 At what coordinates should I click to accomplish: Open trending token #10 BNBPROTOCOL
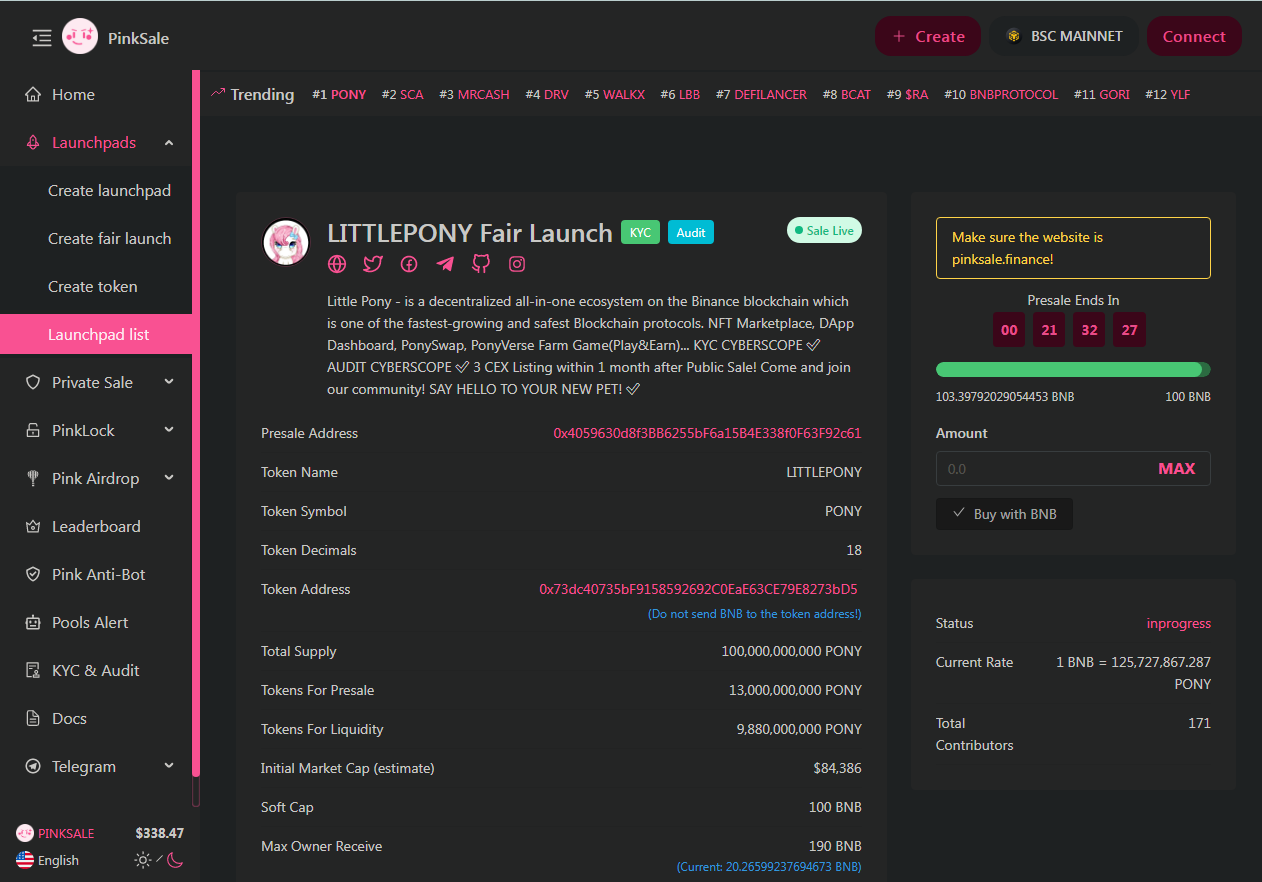[1001, 94]
